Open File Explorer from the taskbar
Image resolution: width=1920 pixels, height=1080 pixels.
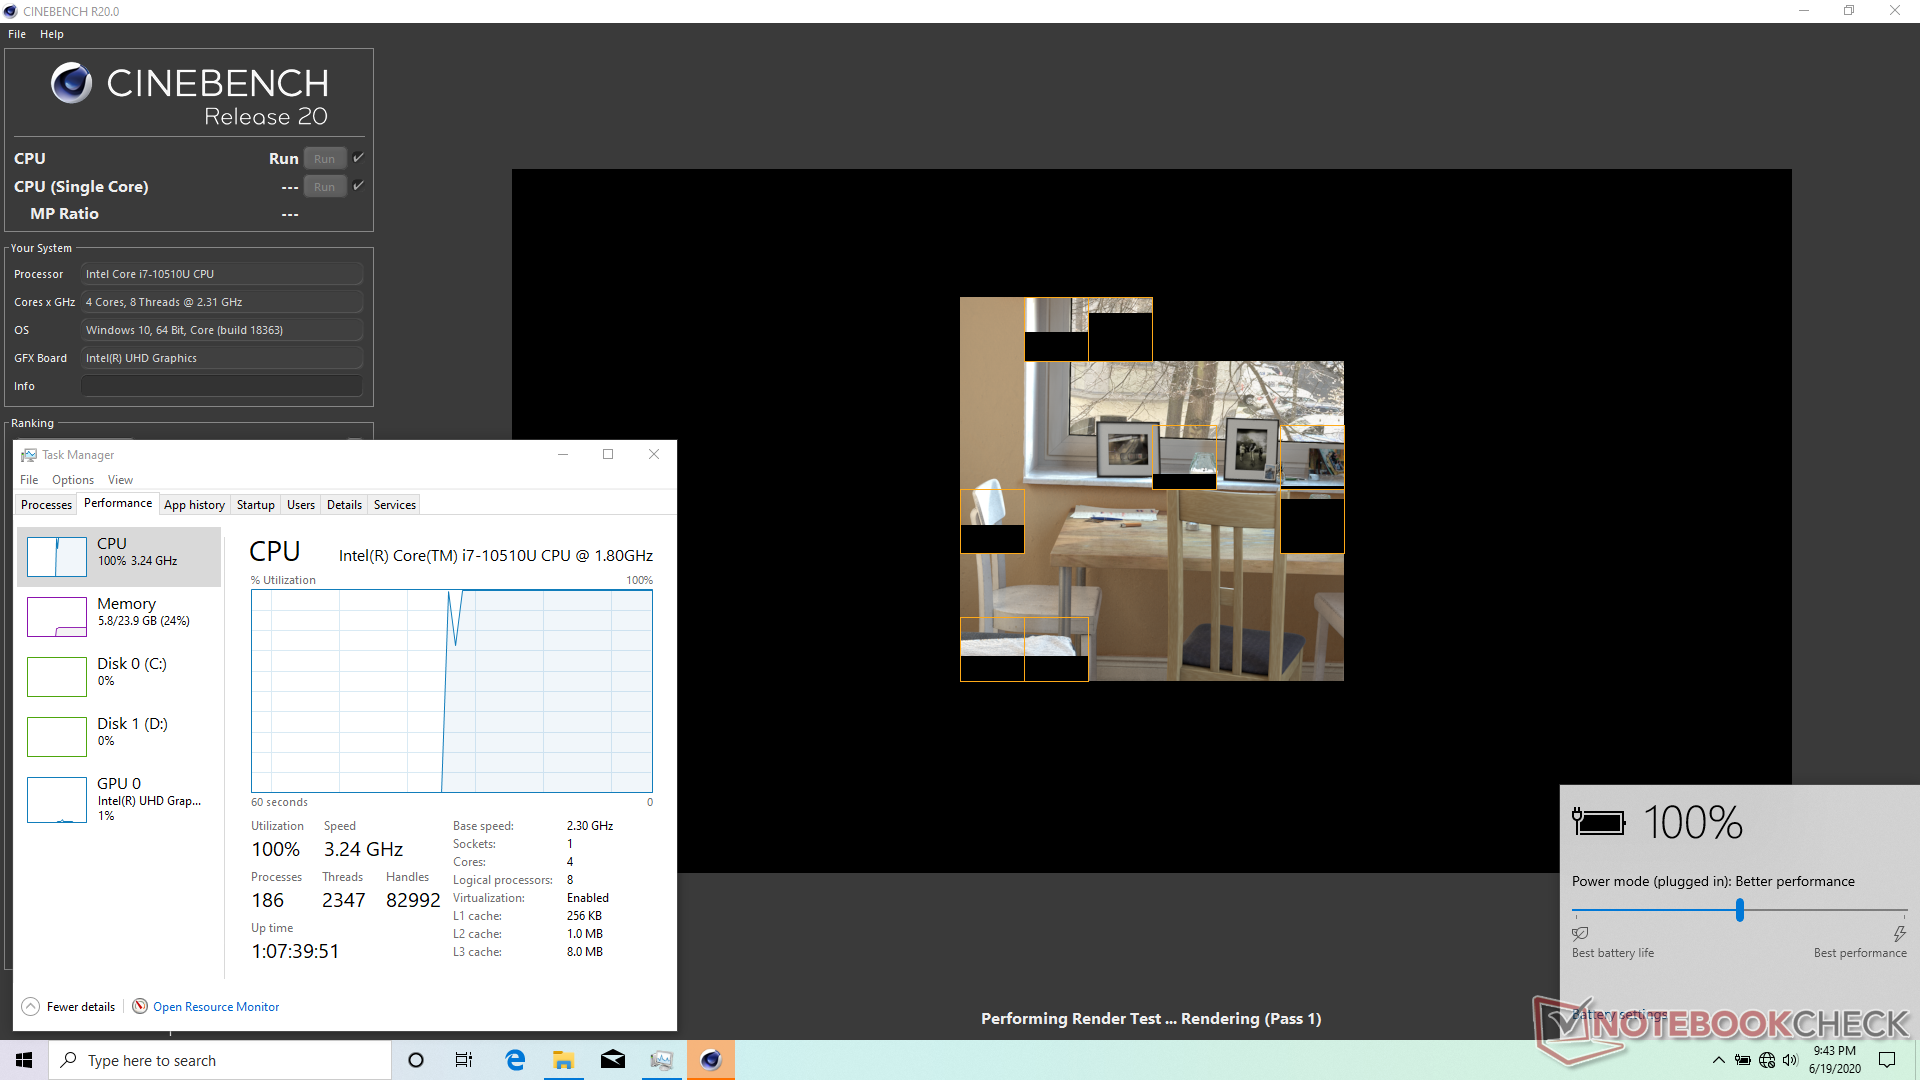click(564, 1060)
